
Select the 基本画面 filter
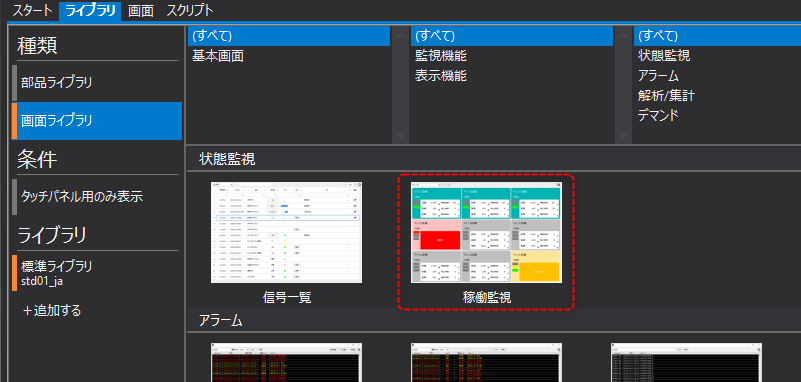point(289,56)
